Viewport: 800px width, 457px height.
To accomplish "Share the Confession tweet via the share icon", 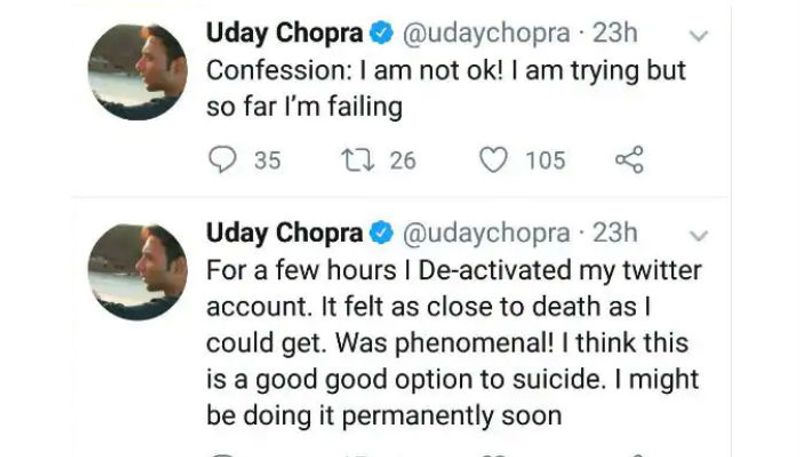I will coord(628,160).
